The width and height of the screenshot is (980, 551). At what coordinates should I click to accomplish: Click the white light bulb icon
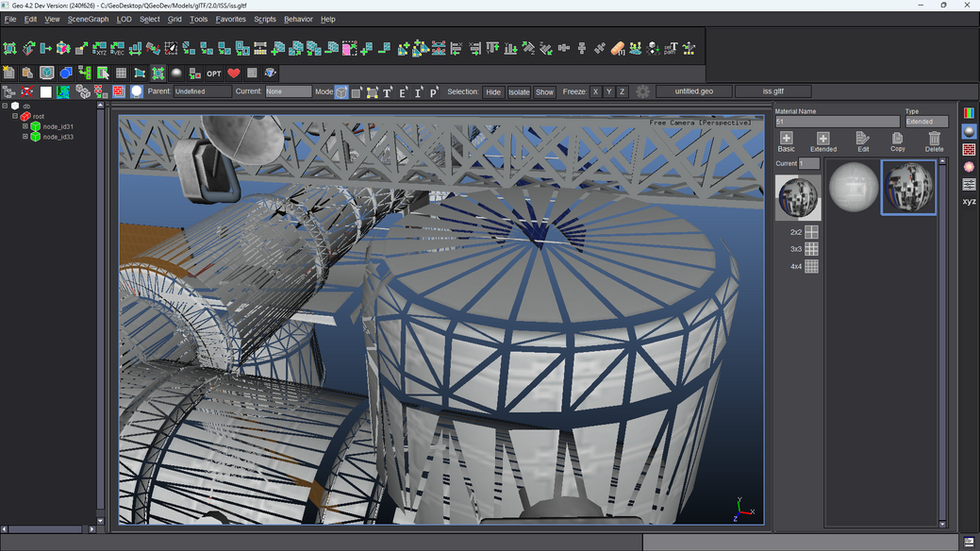[136, 92]
